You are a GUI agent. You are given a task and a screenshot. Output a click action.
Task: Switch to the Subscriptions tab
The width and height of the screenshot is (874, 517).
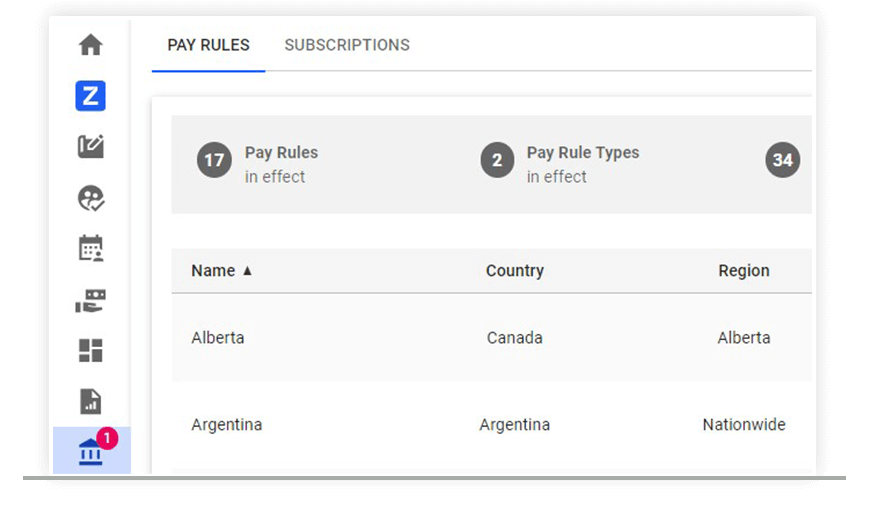pyautogui.click(x=347, y=45)
